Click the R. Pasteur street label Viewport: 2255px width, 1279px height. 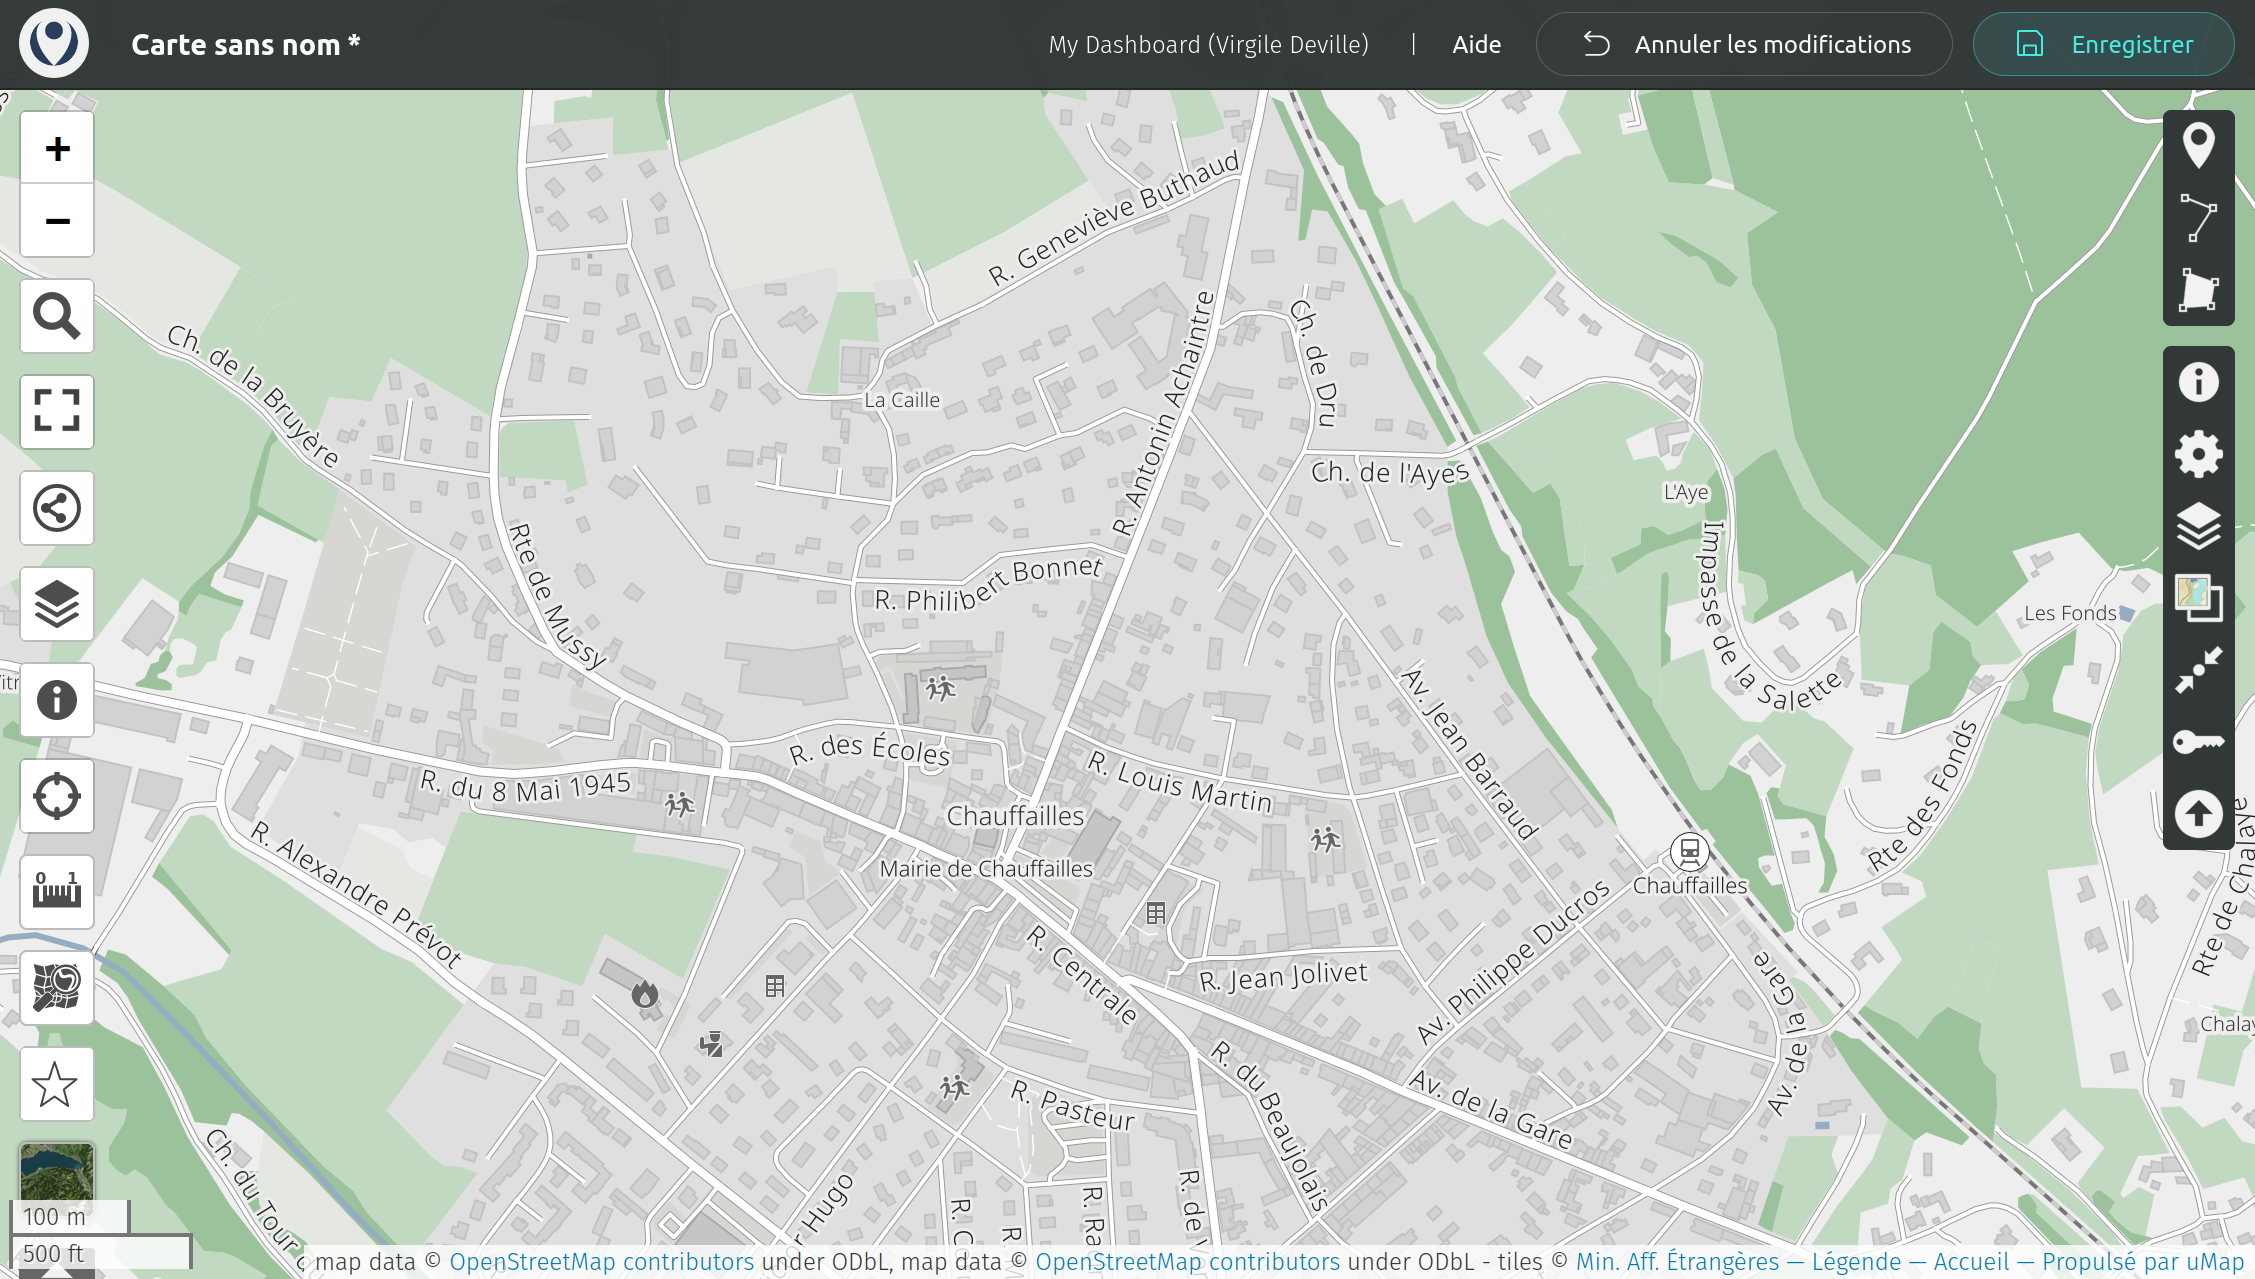coord(1072,1106)
